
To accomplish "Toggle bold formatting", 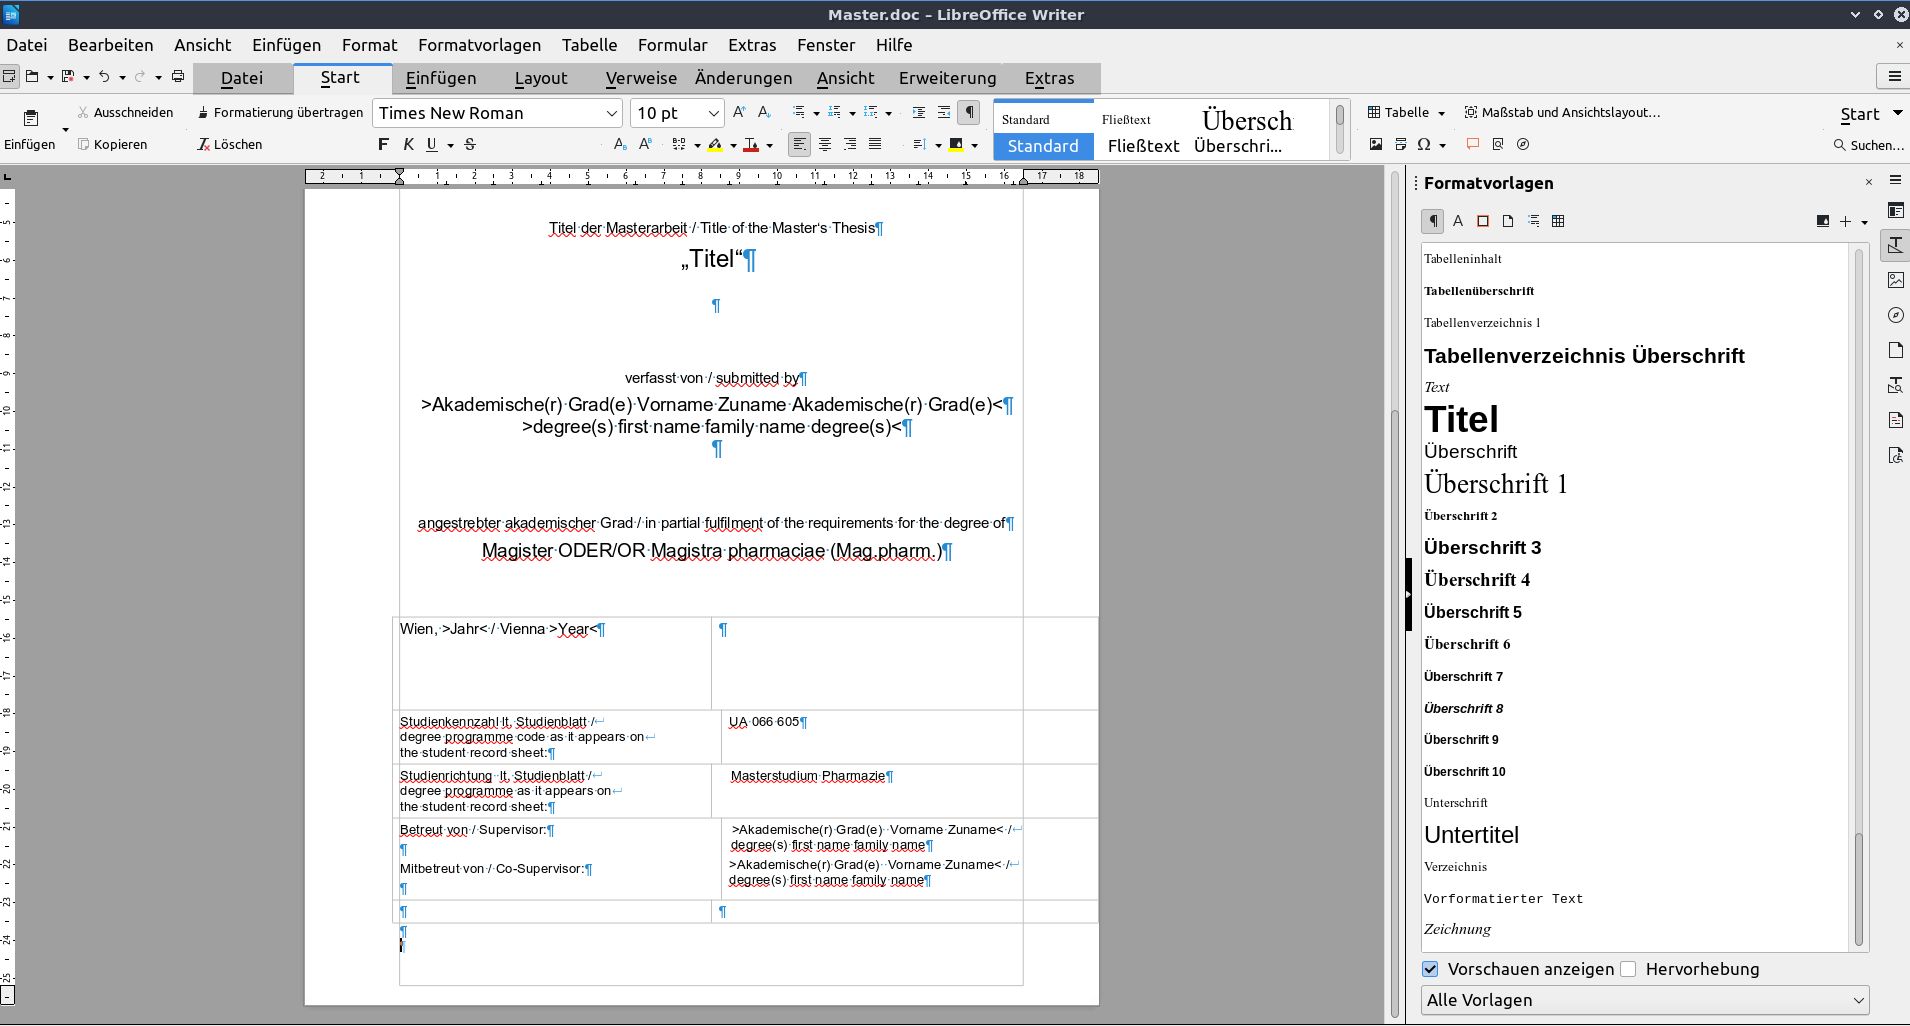I will click(x=383, y=145).
